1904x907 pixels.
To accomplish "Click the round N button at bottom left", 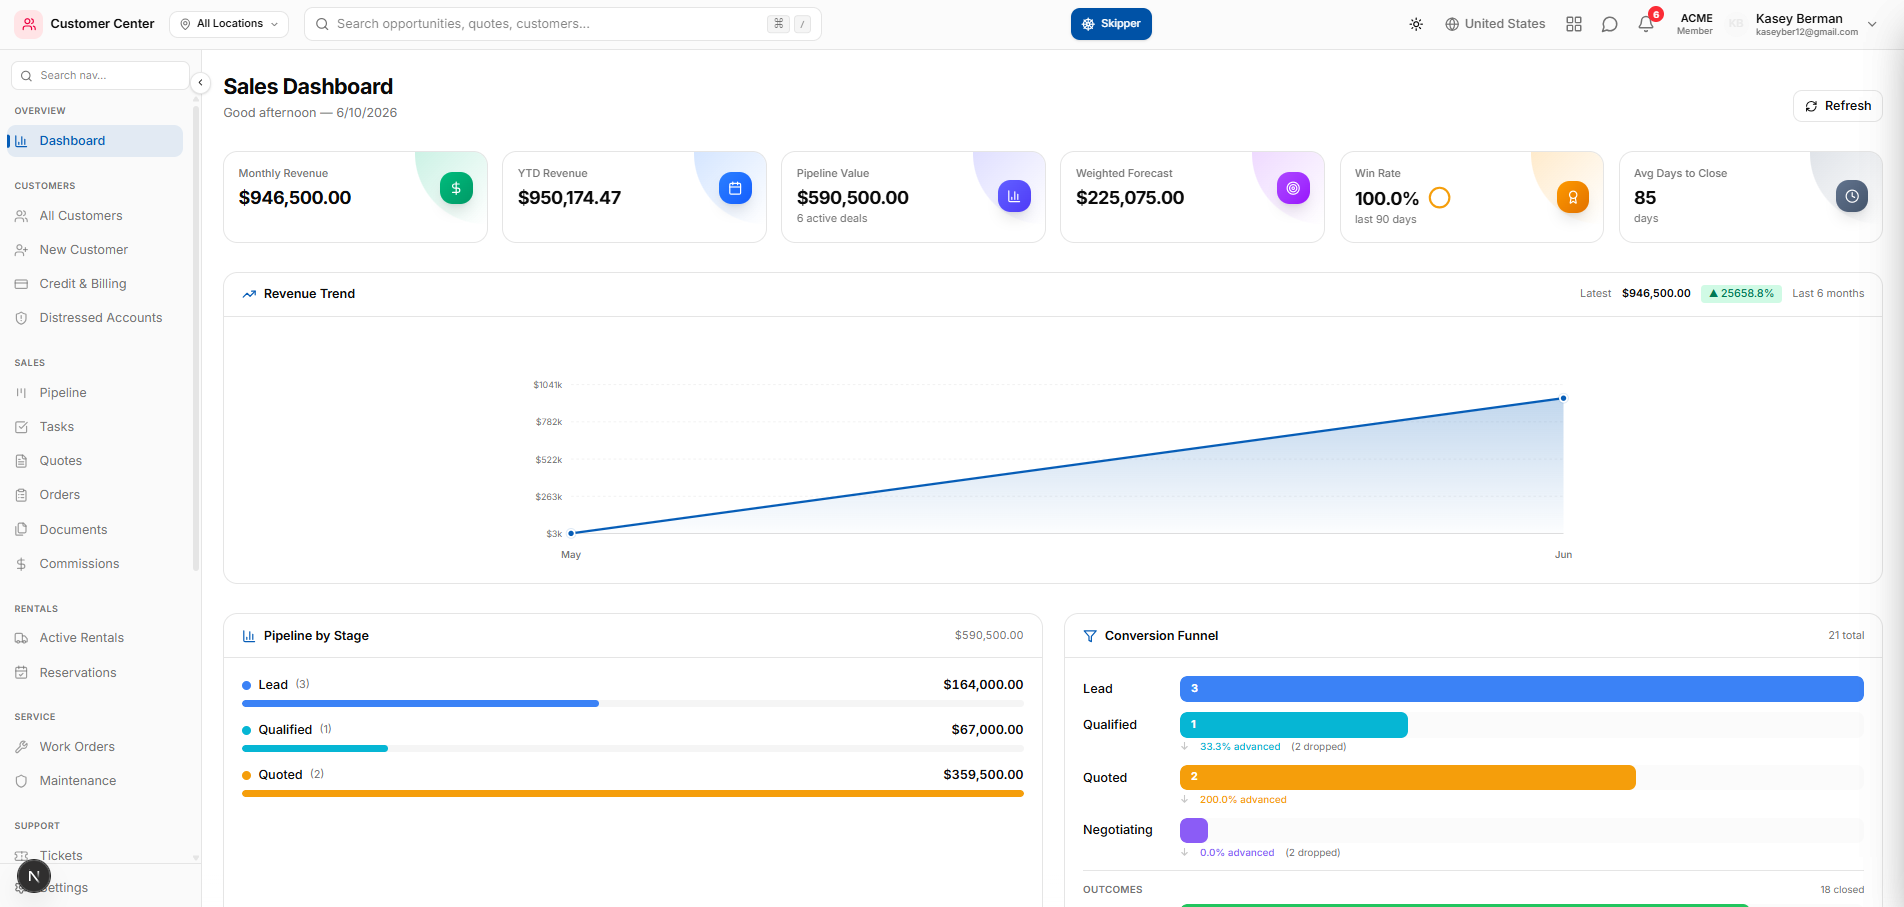I will pyautogui.click(x=34, y=877).
